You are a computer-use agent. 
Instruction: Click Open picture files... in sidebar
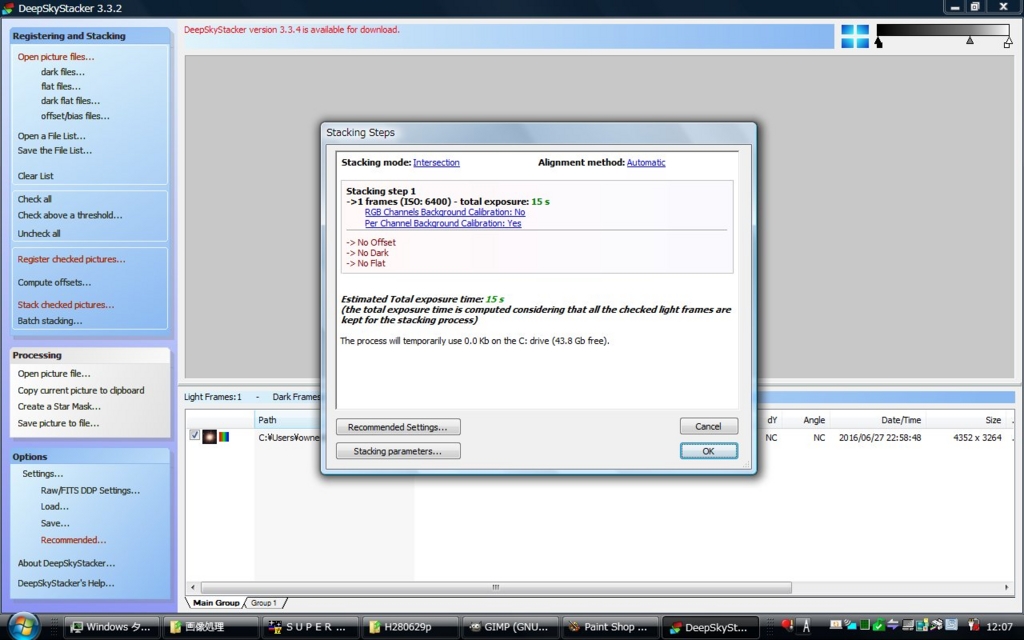pos(56,57)
